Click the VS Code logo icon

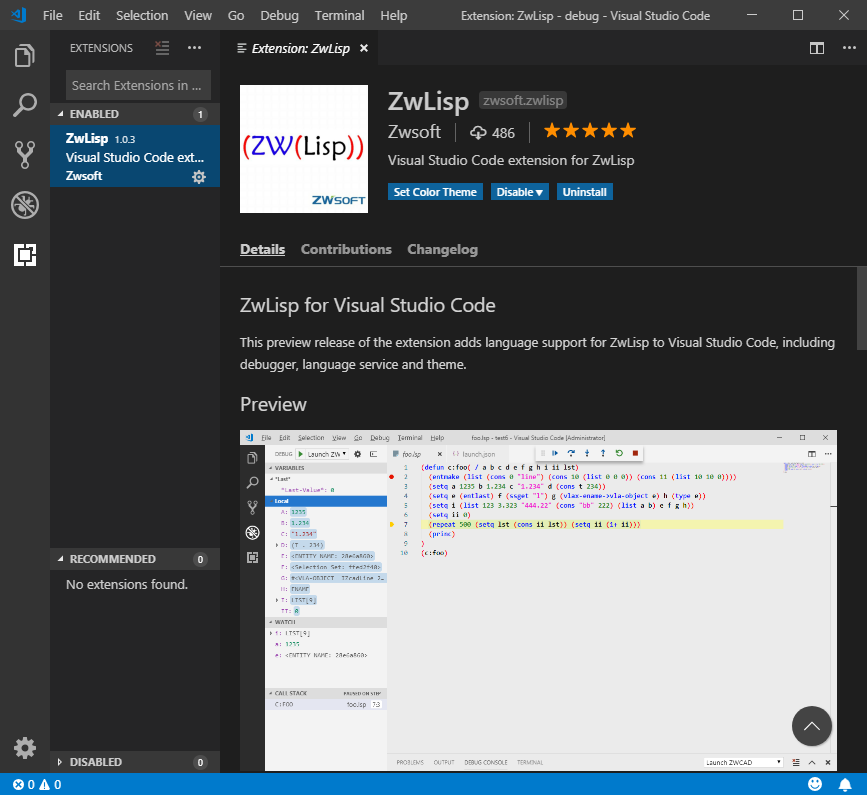(x=19, y=15)
